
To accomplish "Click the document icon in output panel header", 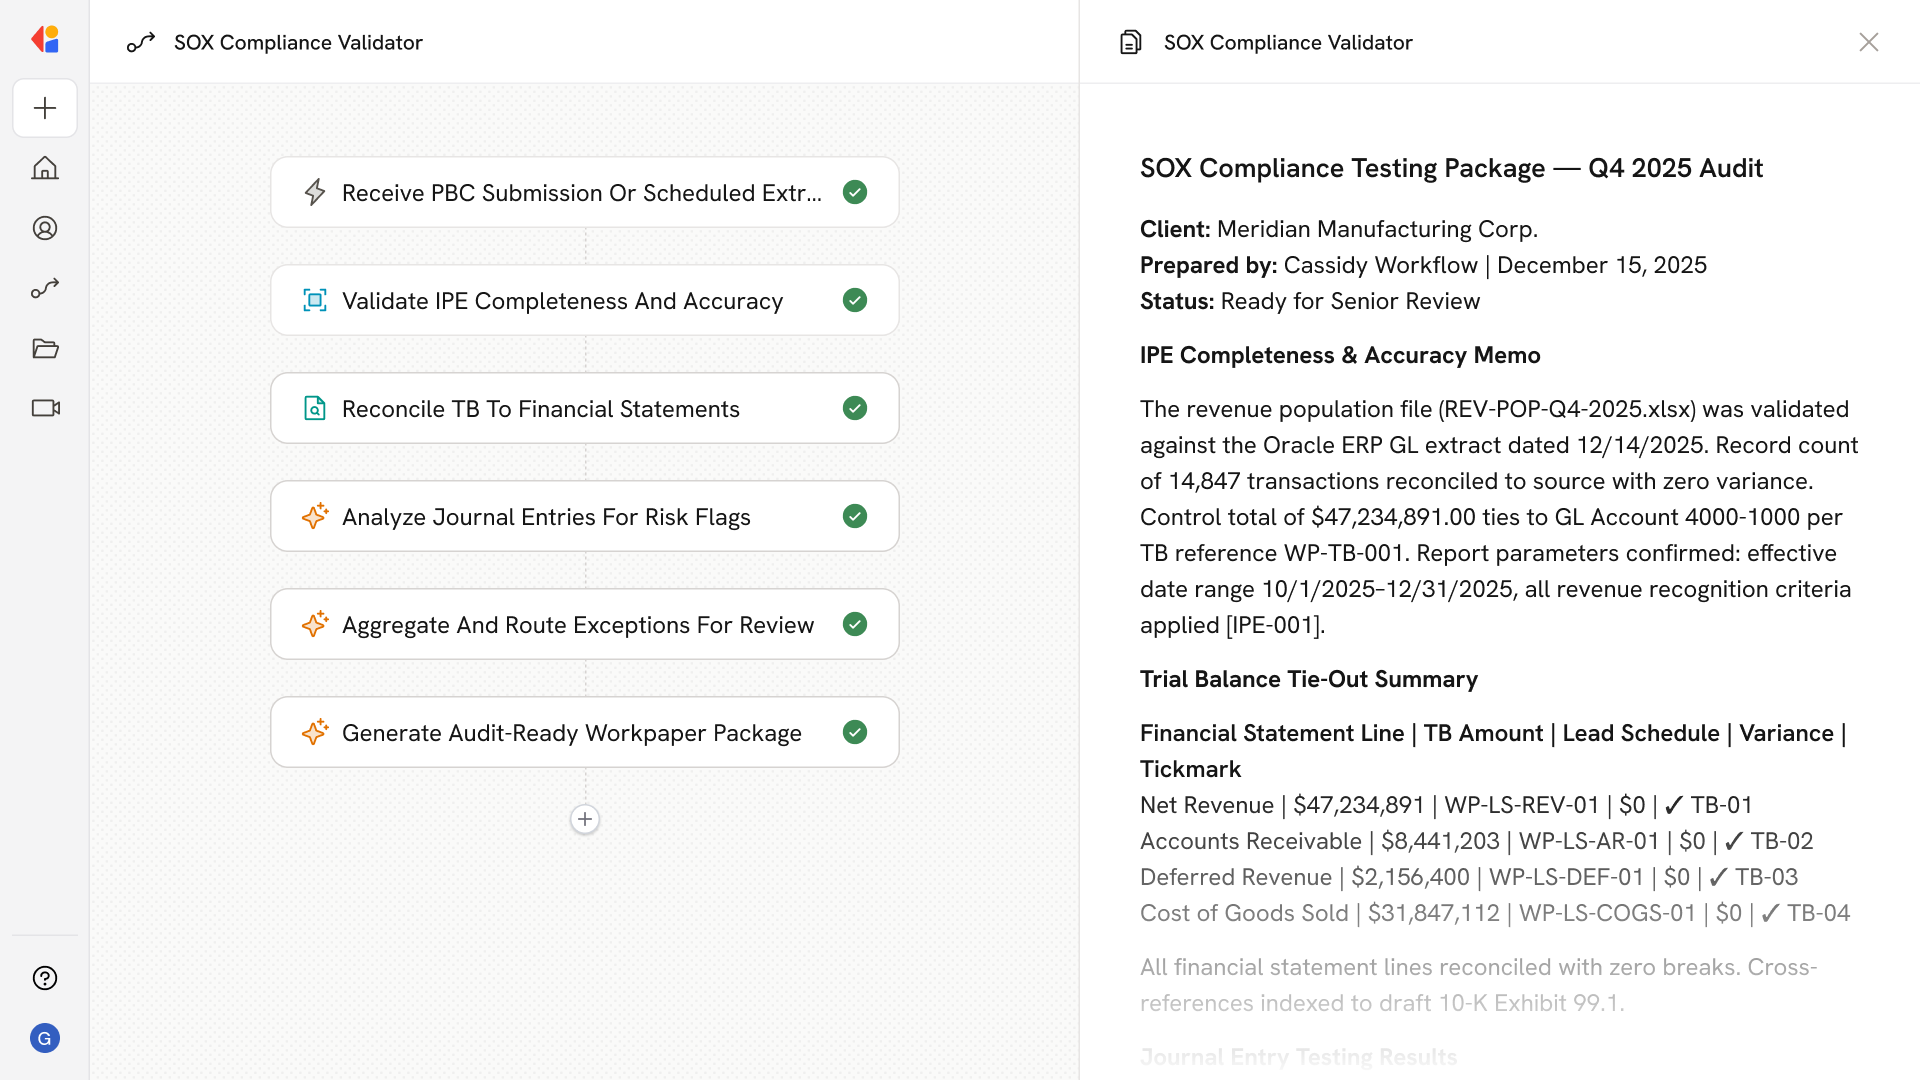I will tap(1131, 42).
